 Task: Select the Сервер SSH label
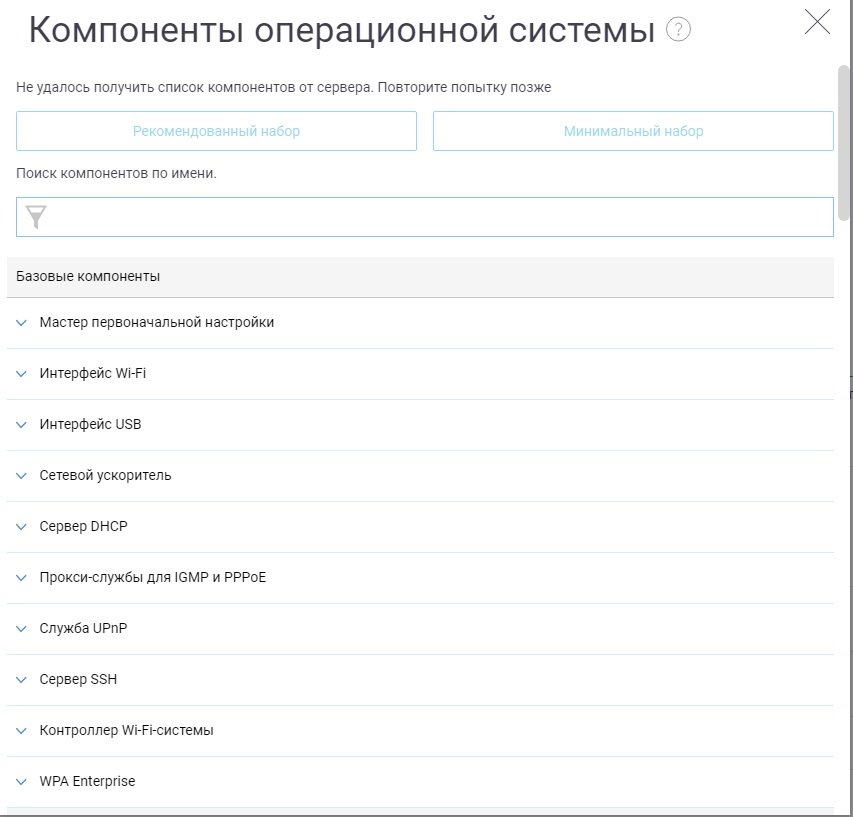(x=78, y=679)
